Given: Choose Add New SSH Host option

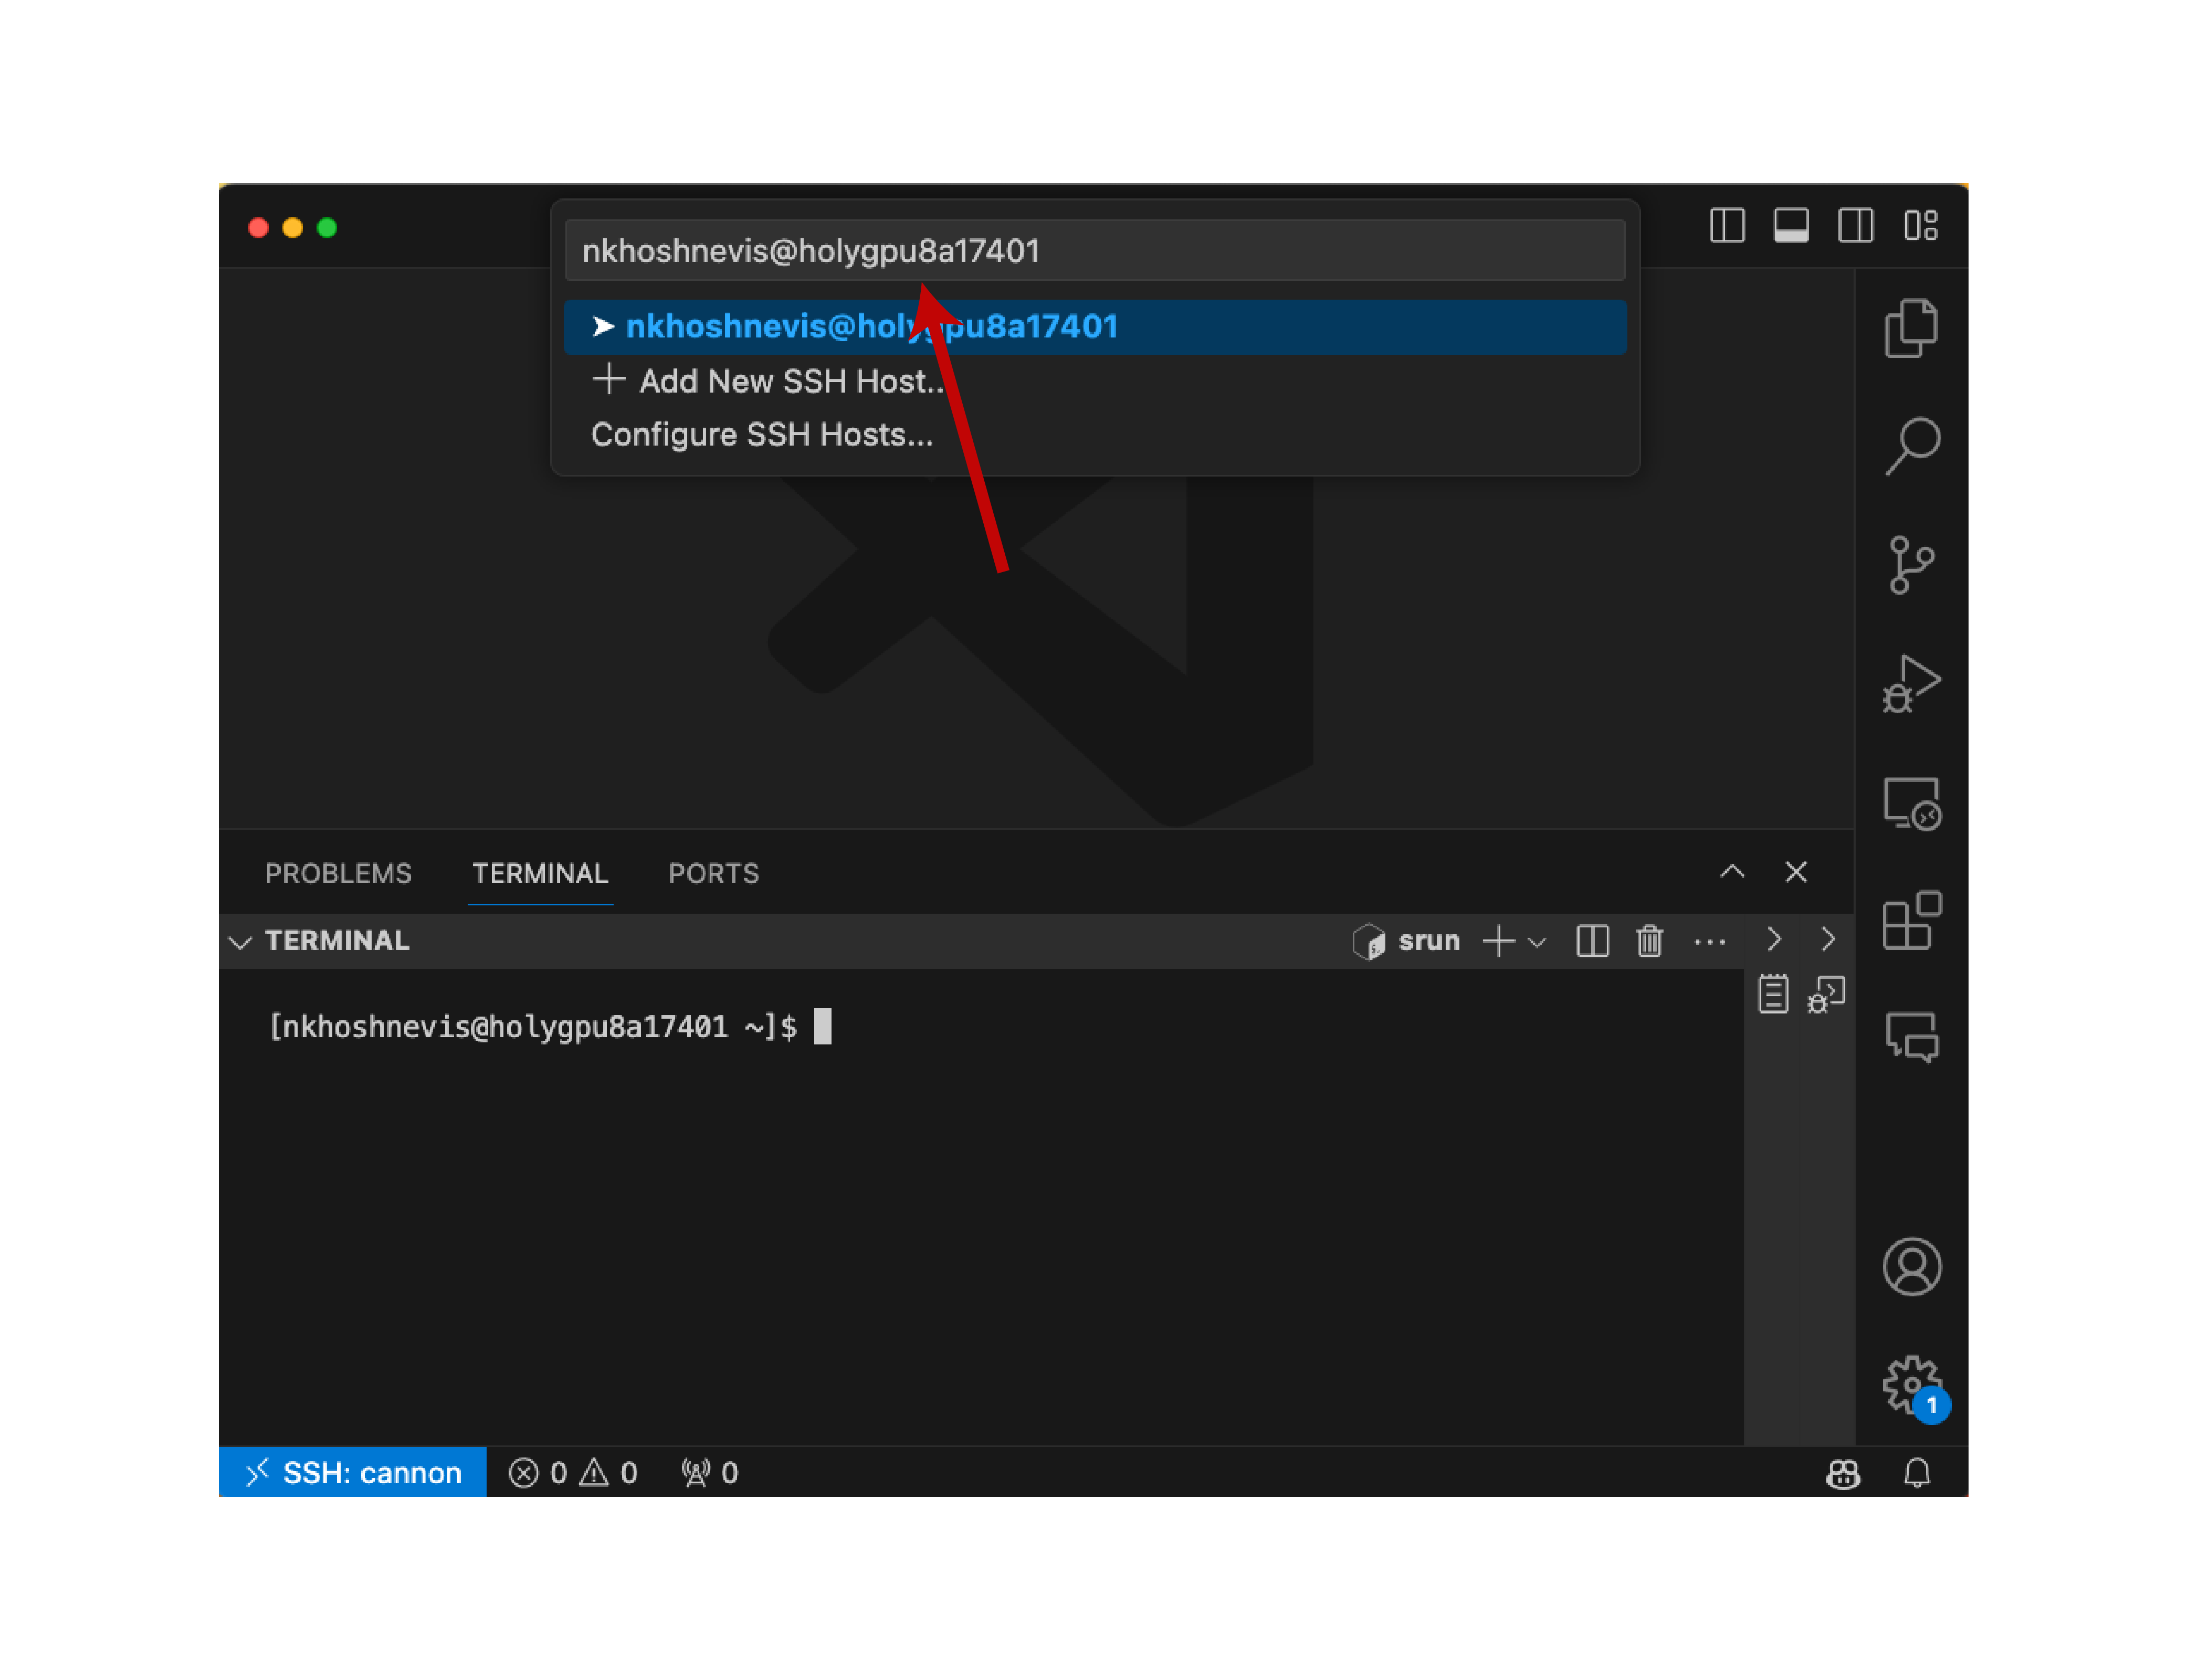Looking at the screenshot, I should 1094,381.
